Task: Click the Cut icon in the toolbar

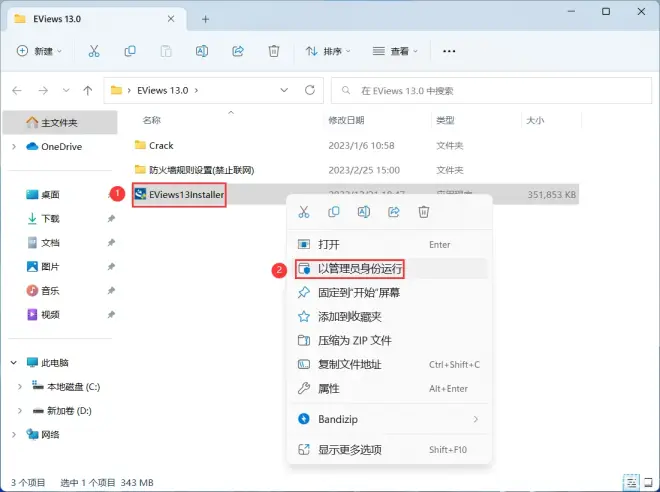Action: click(x=94, y=51)
